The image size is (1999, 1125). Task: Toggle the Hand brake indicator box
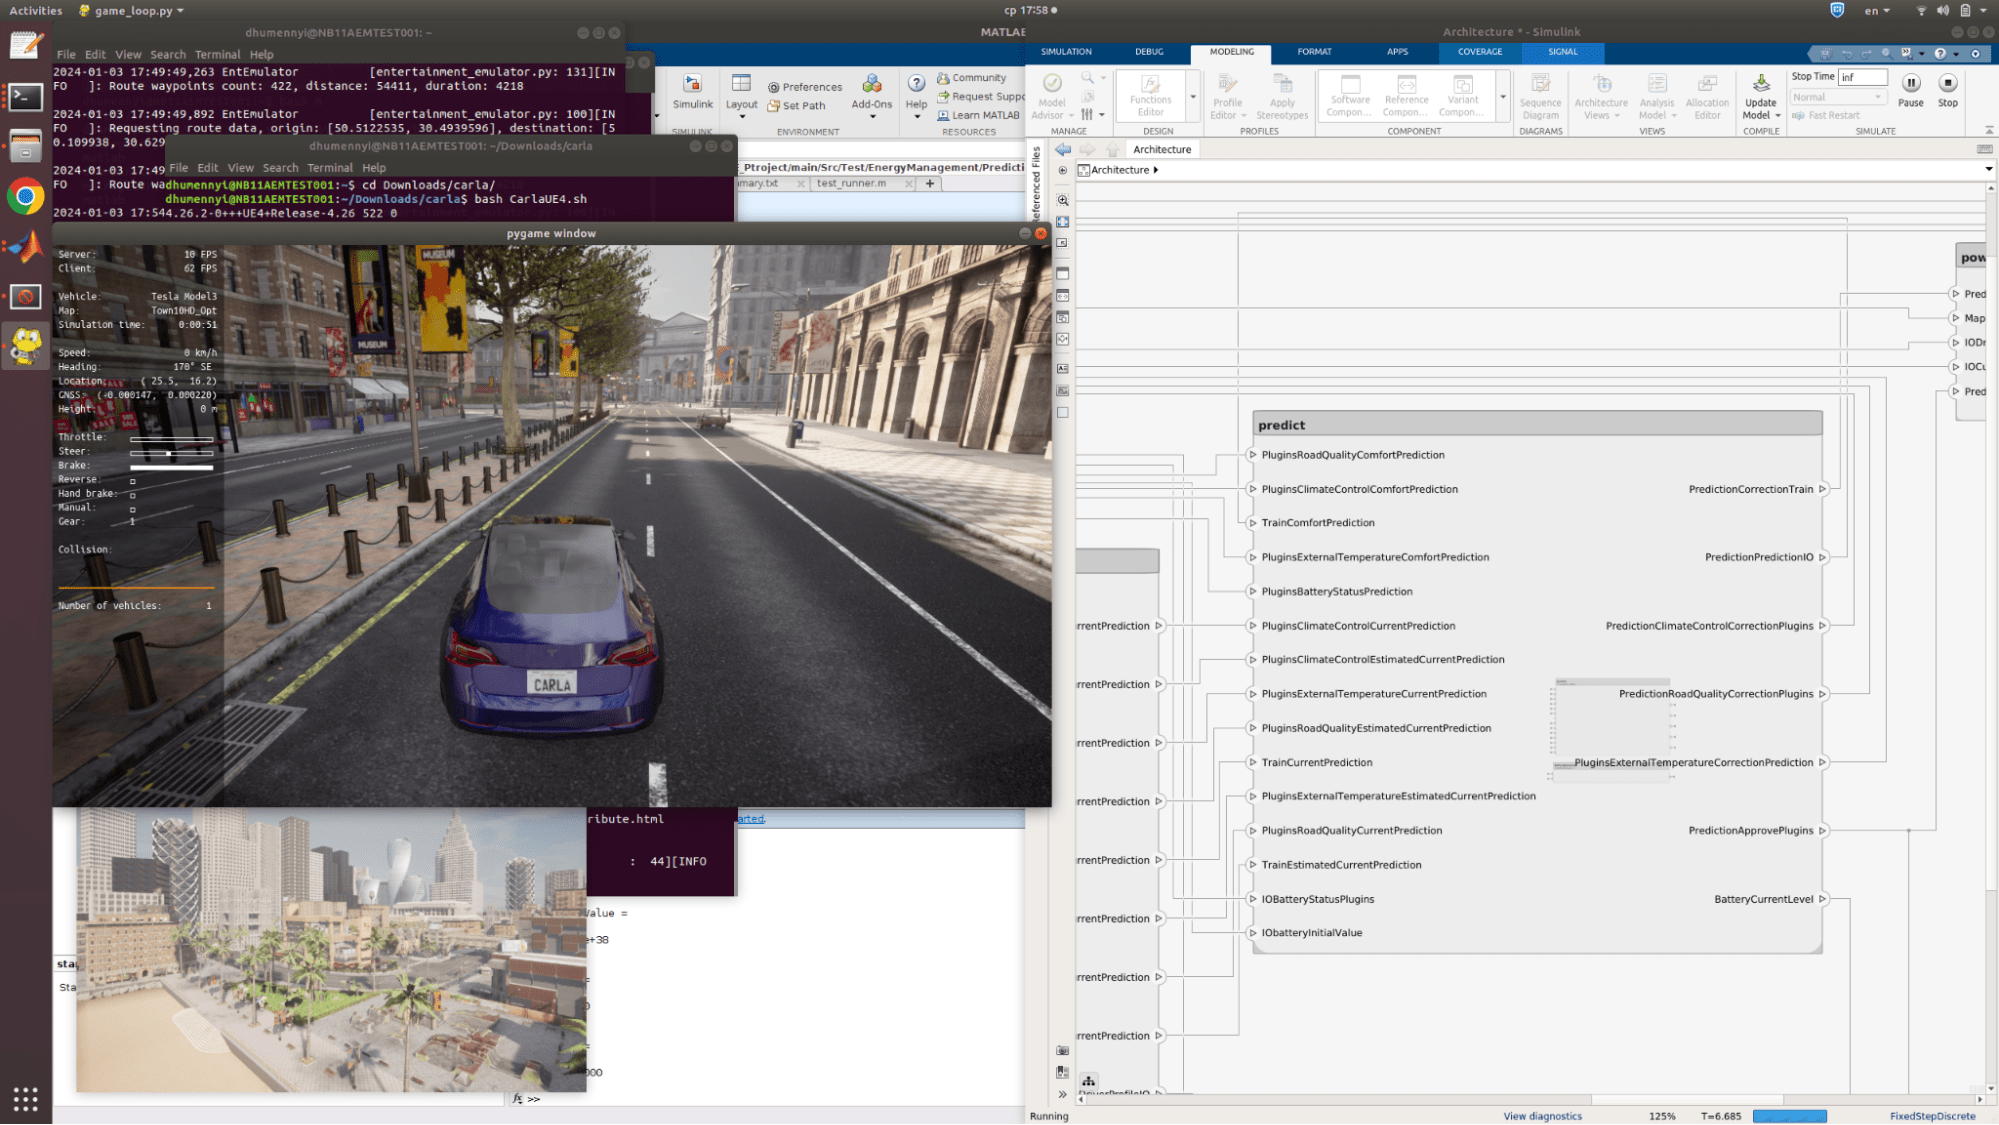point(132,495)
